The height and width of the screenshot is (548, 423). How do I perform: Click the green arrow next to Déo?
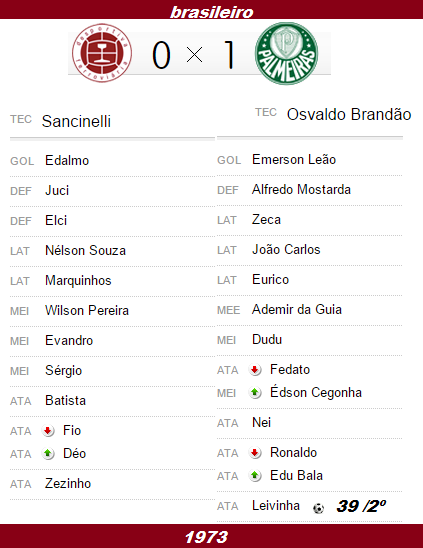tap(48, 454)
